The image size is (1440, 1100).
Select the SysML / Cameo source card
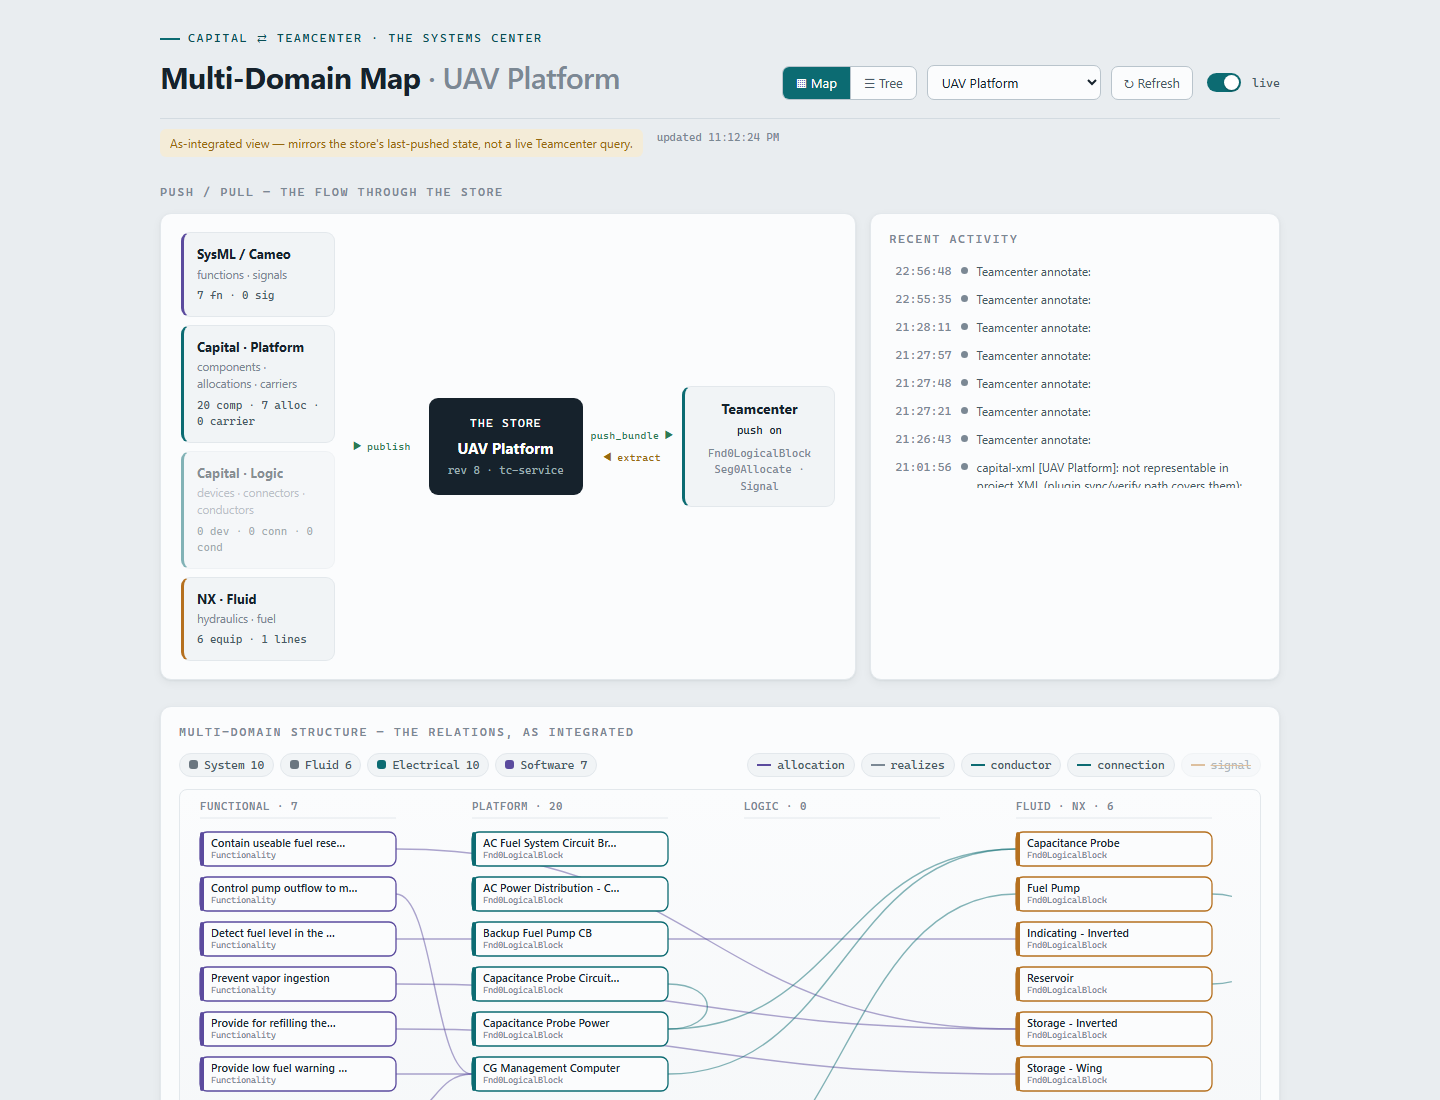(x=258, y=275)
